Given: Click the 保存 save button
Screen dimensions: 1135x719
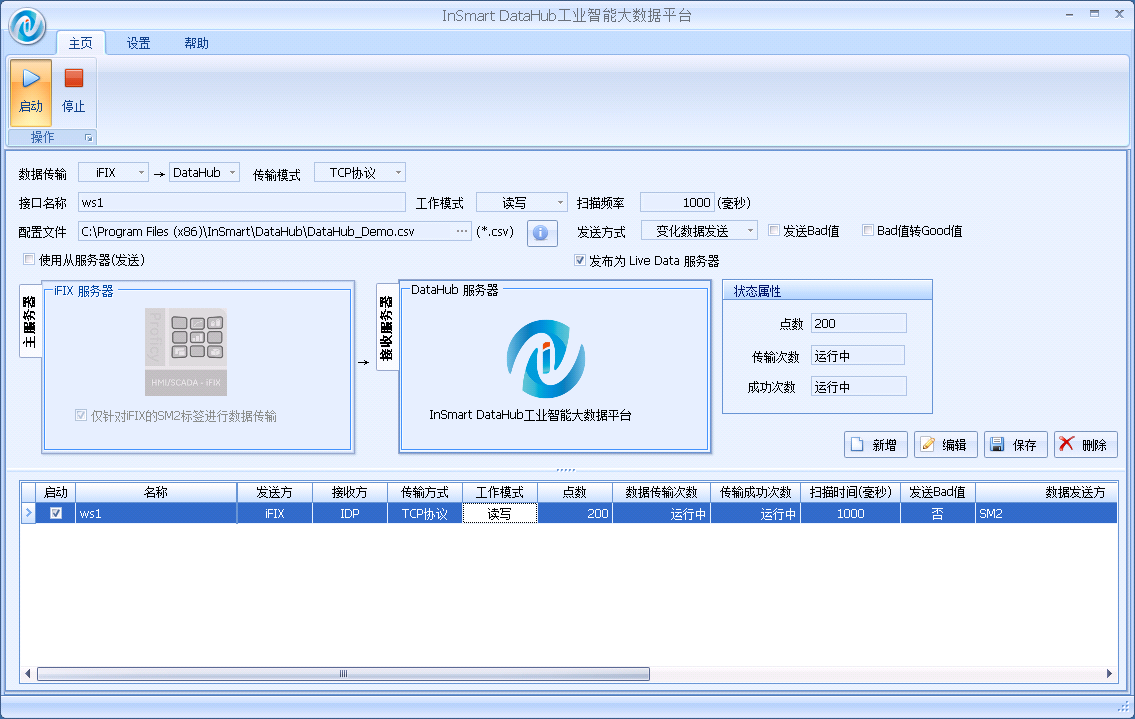Looking at the screenshot, I should 1015,445.
